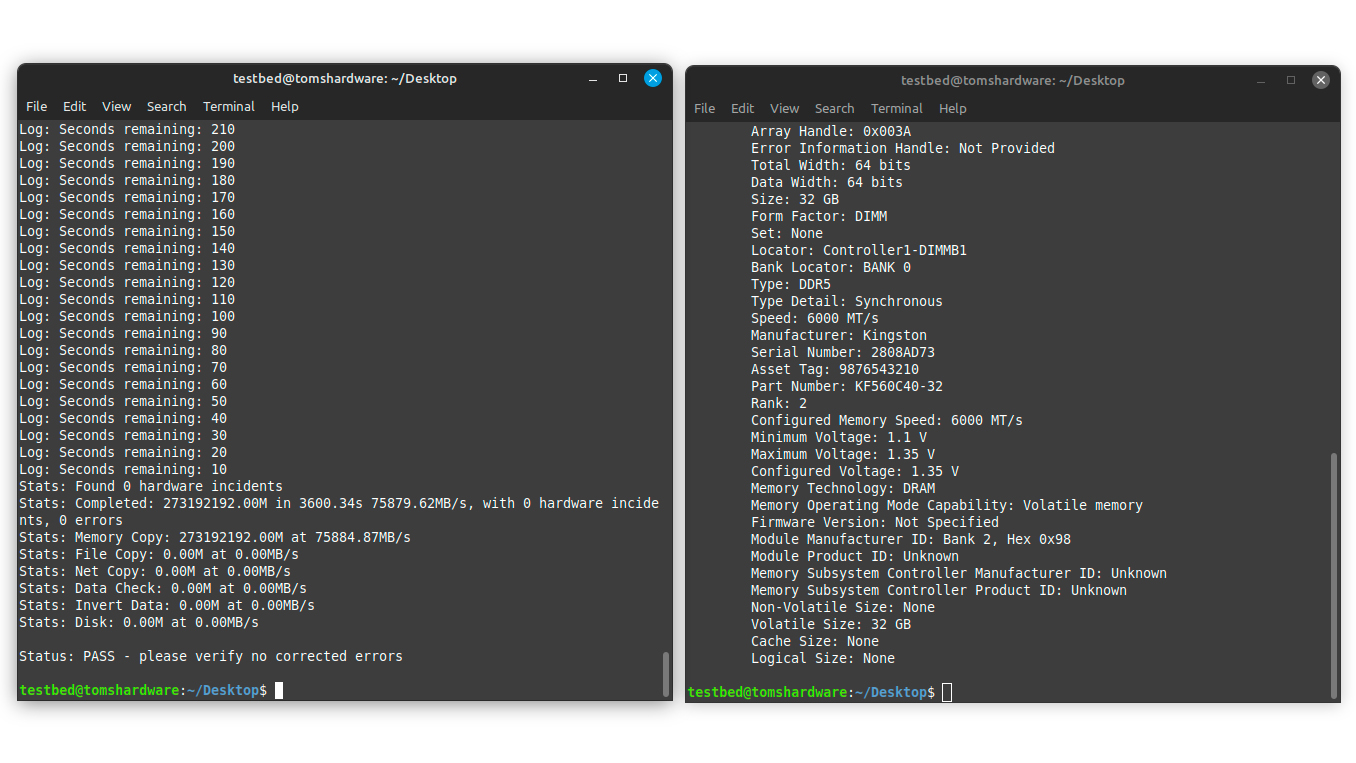Click 'Type Detail: Synchronous' line
Image resolution: width=1356 pixels, height=763 pixels.
pos(847,301)
